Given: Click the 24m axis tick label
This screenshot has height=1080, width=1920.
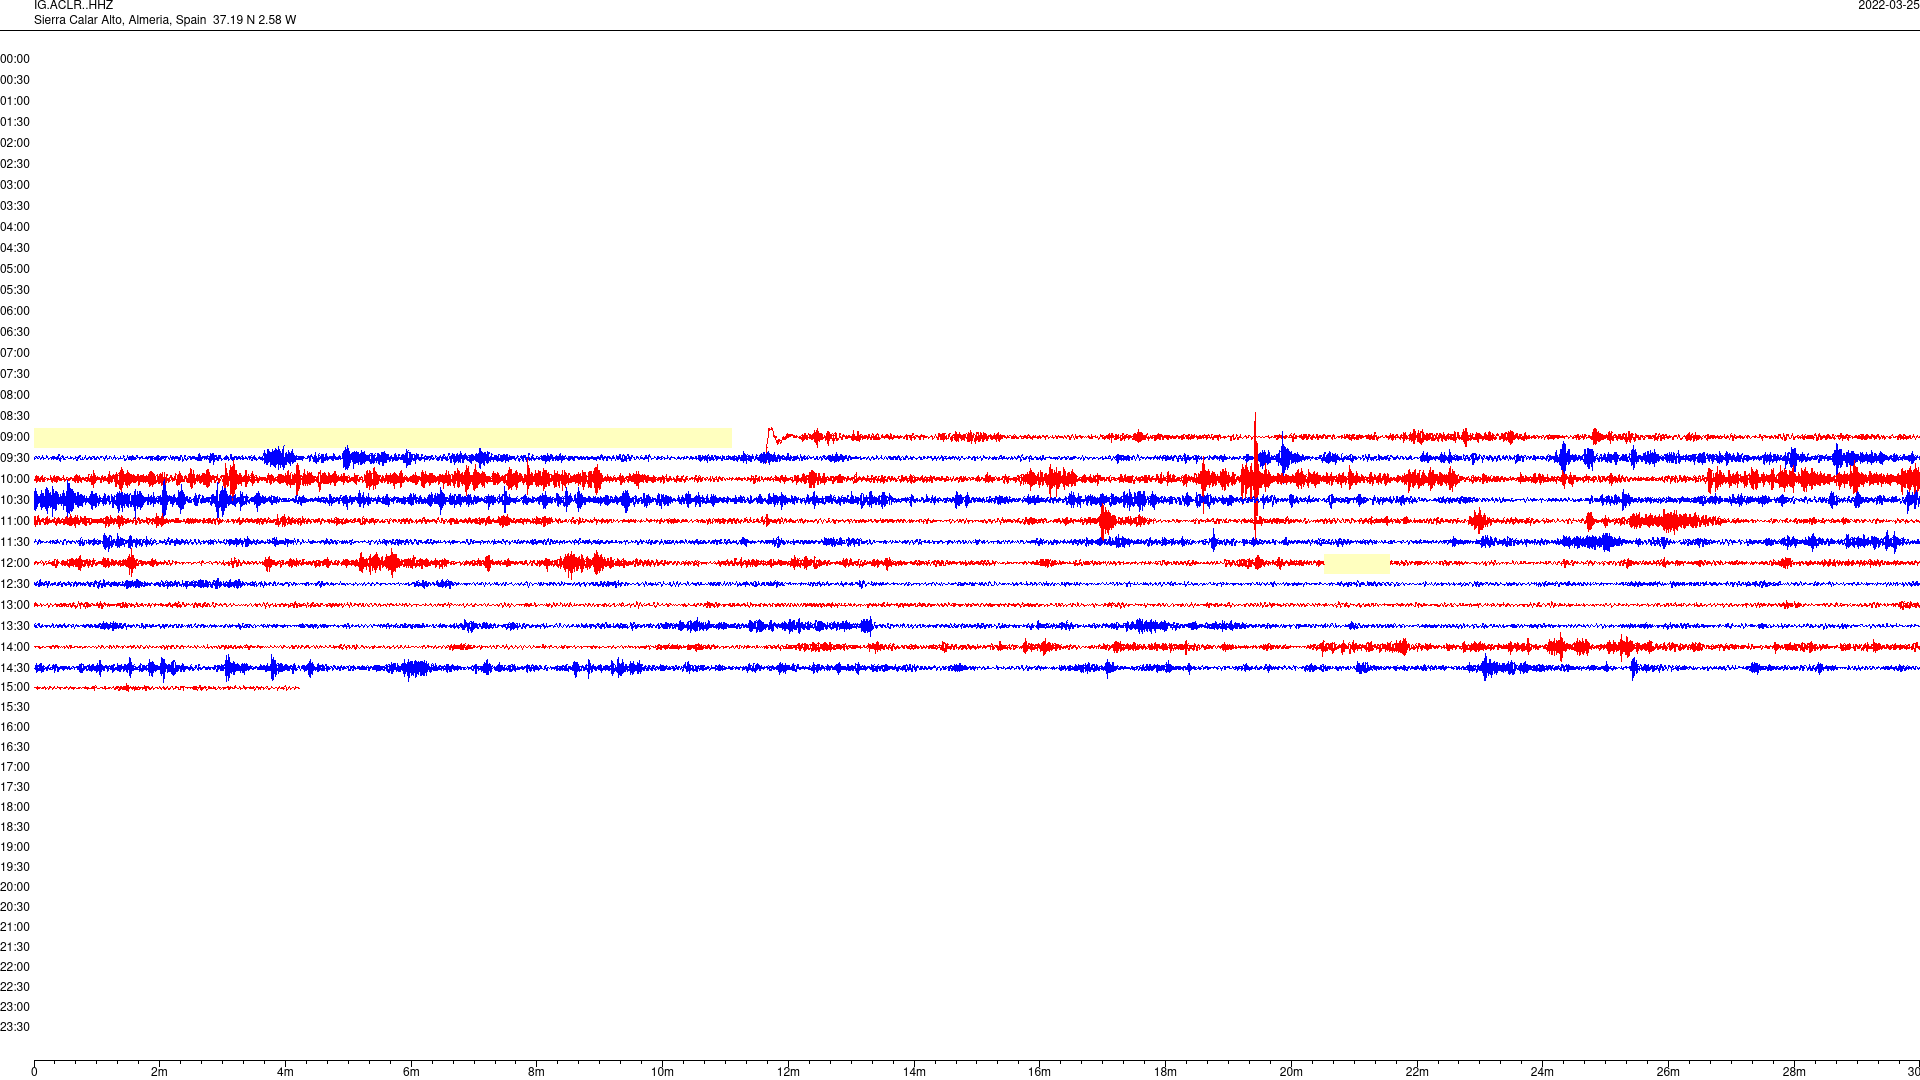Looking at the screenshot, I should (x=1542, y=1072).
